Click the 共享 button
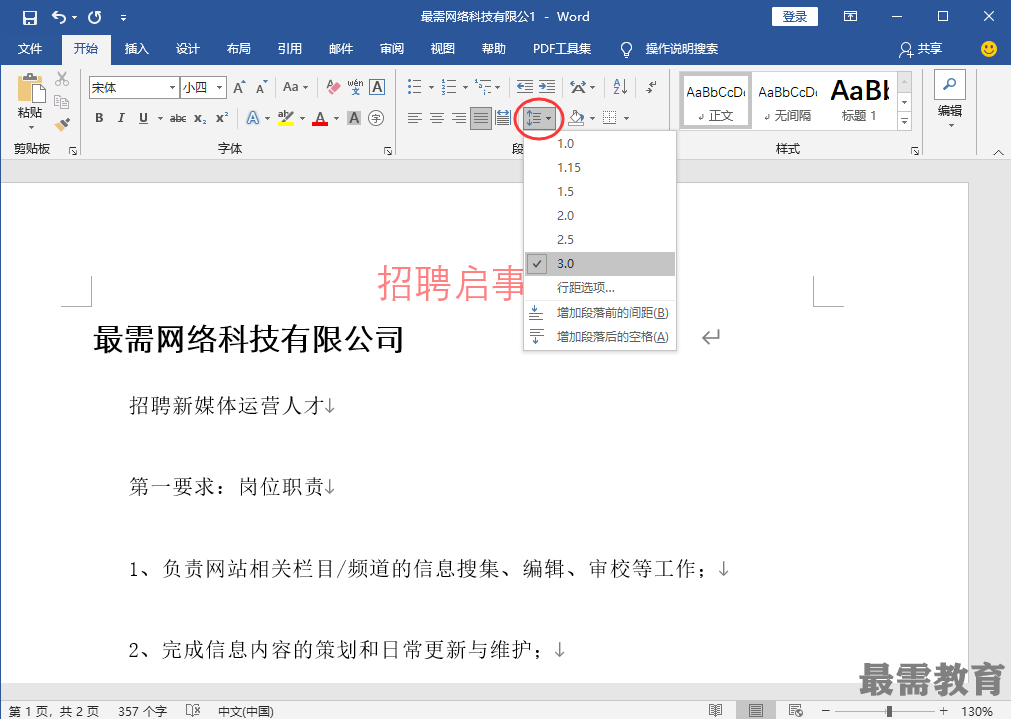 [921, 49]
